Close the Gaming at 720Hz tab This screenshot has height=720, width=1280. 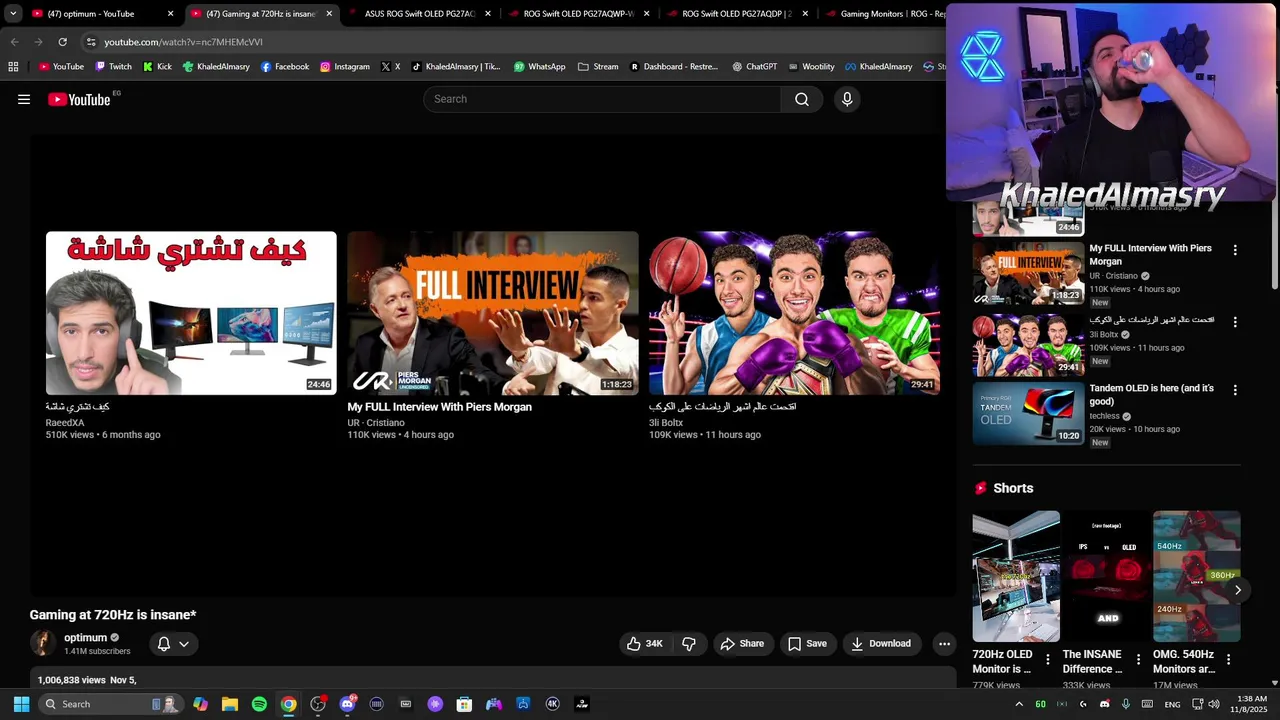click(329, 14)
